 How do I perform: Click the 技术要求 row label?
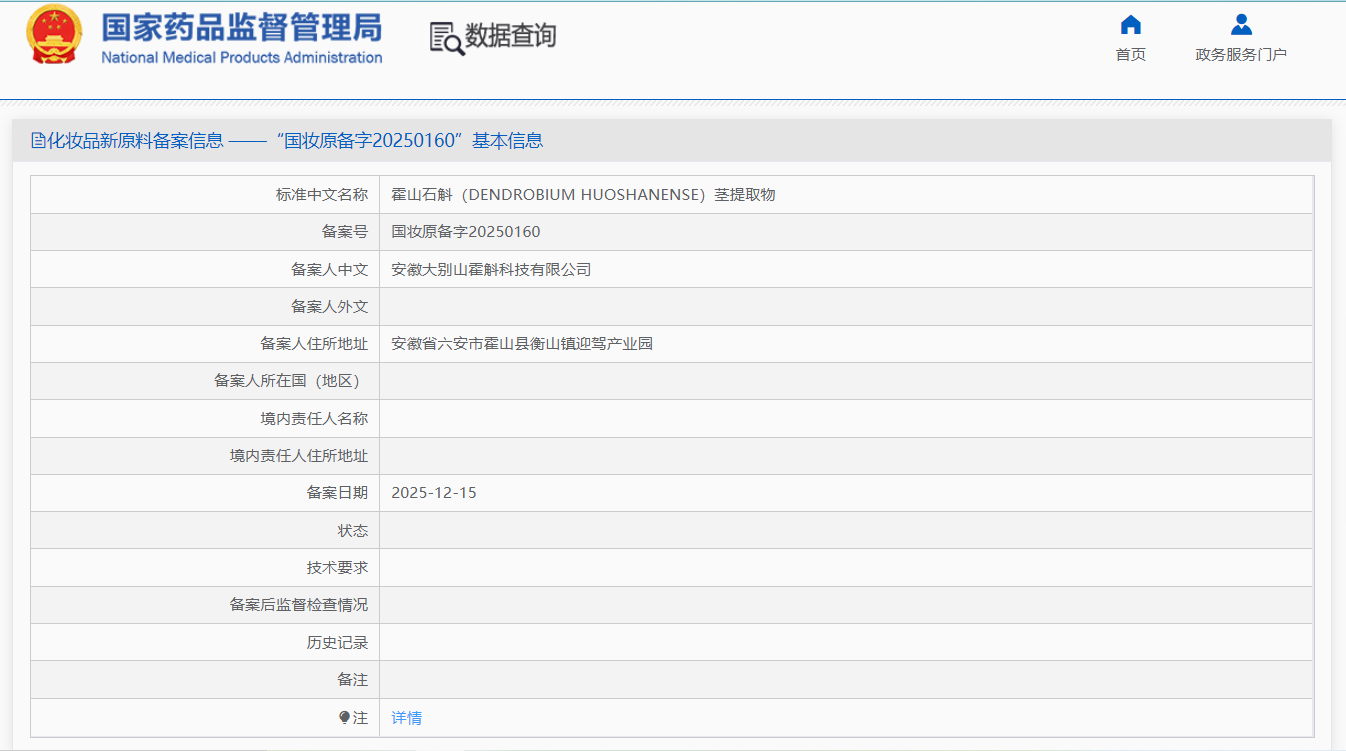[x=337, y=568]
